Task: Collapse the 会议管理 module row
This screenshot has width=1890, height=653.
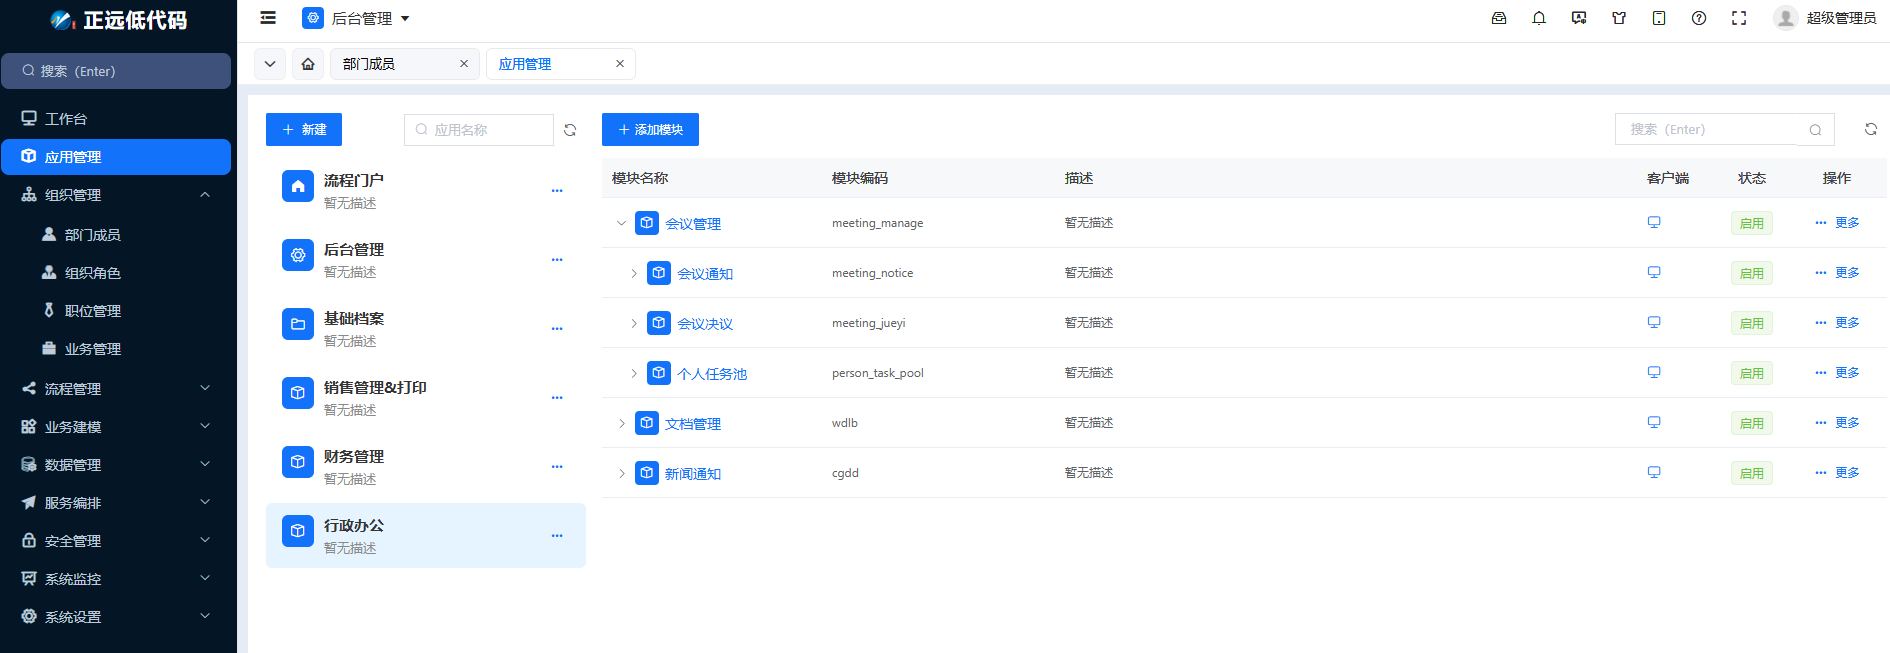Action: coord(621,223)
